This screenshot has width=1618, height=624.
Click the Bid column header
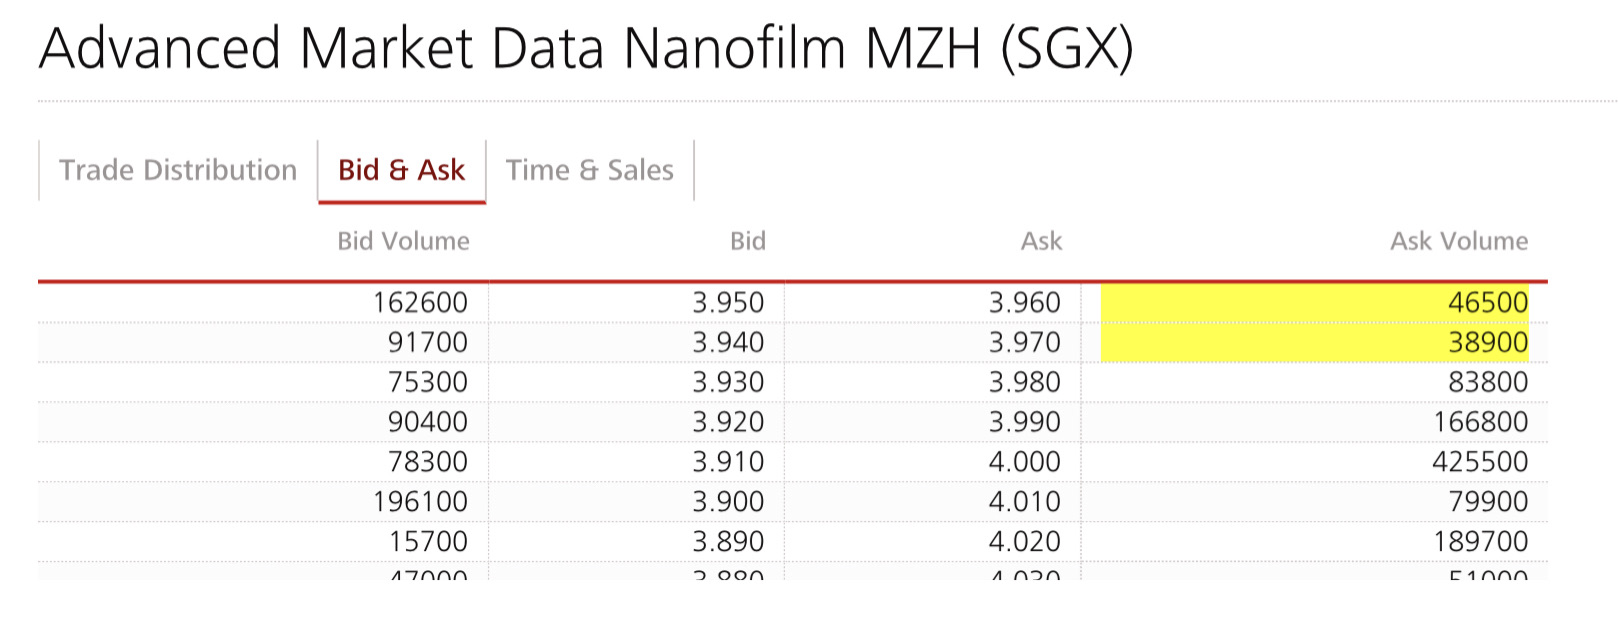[747, 241]
